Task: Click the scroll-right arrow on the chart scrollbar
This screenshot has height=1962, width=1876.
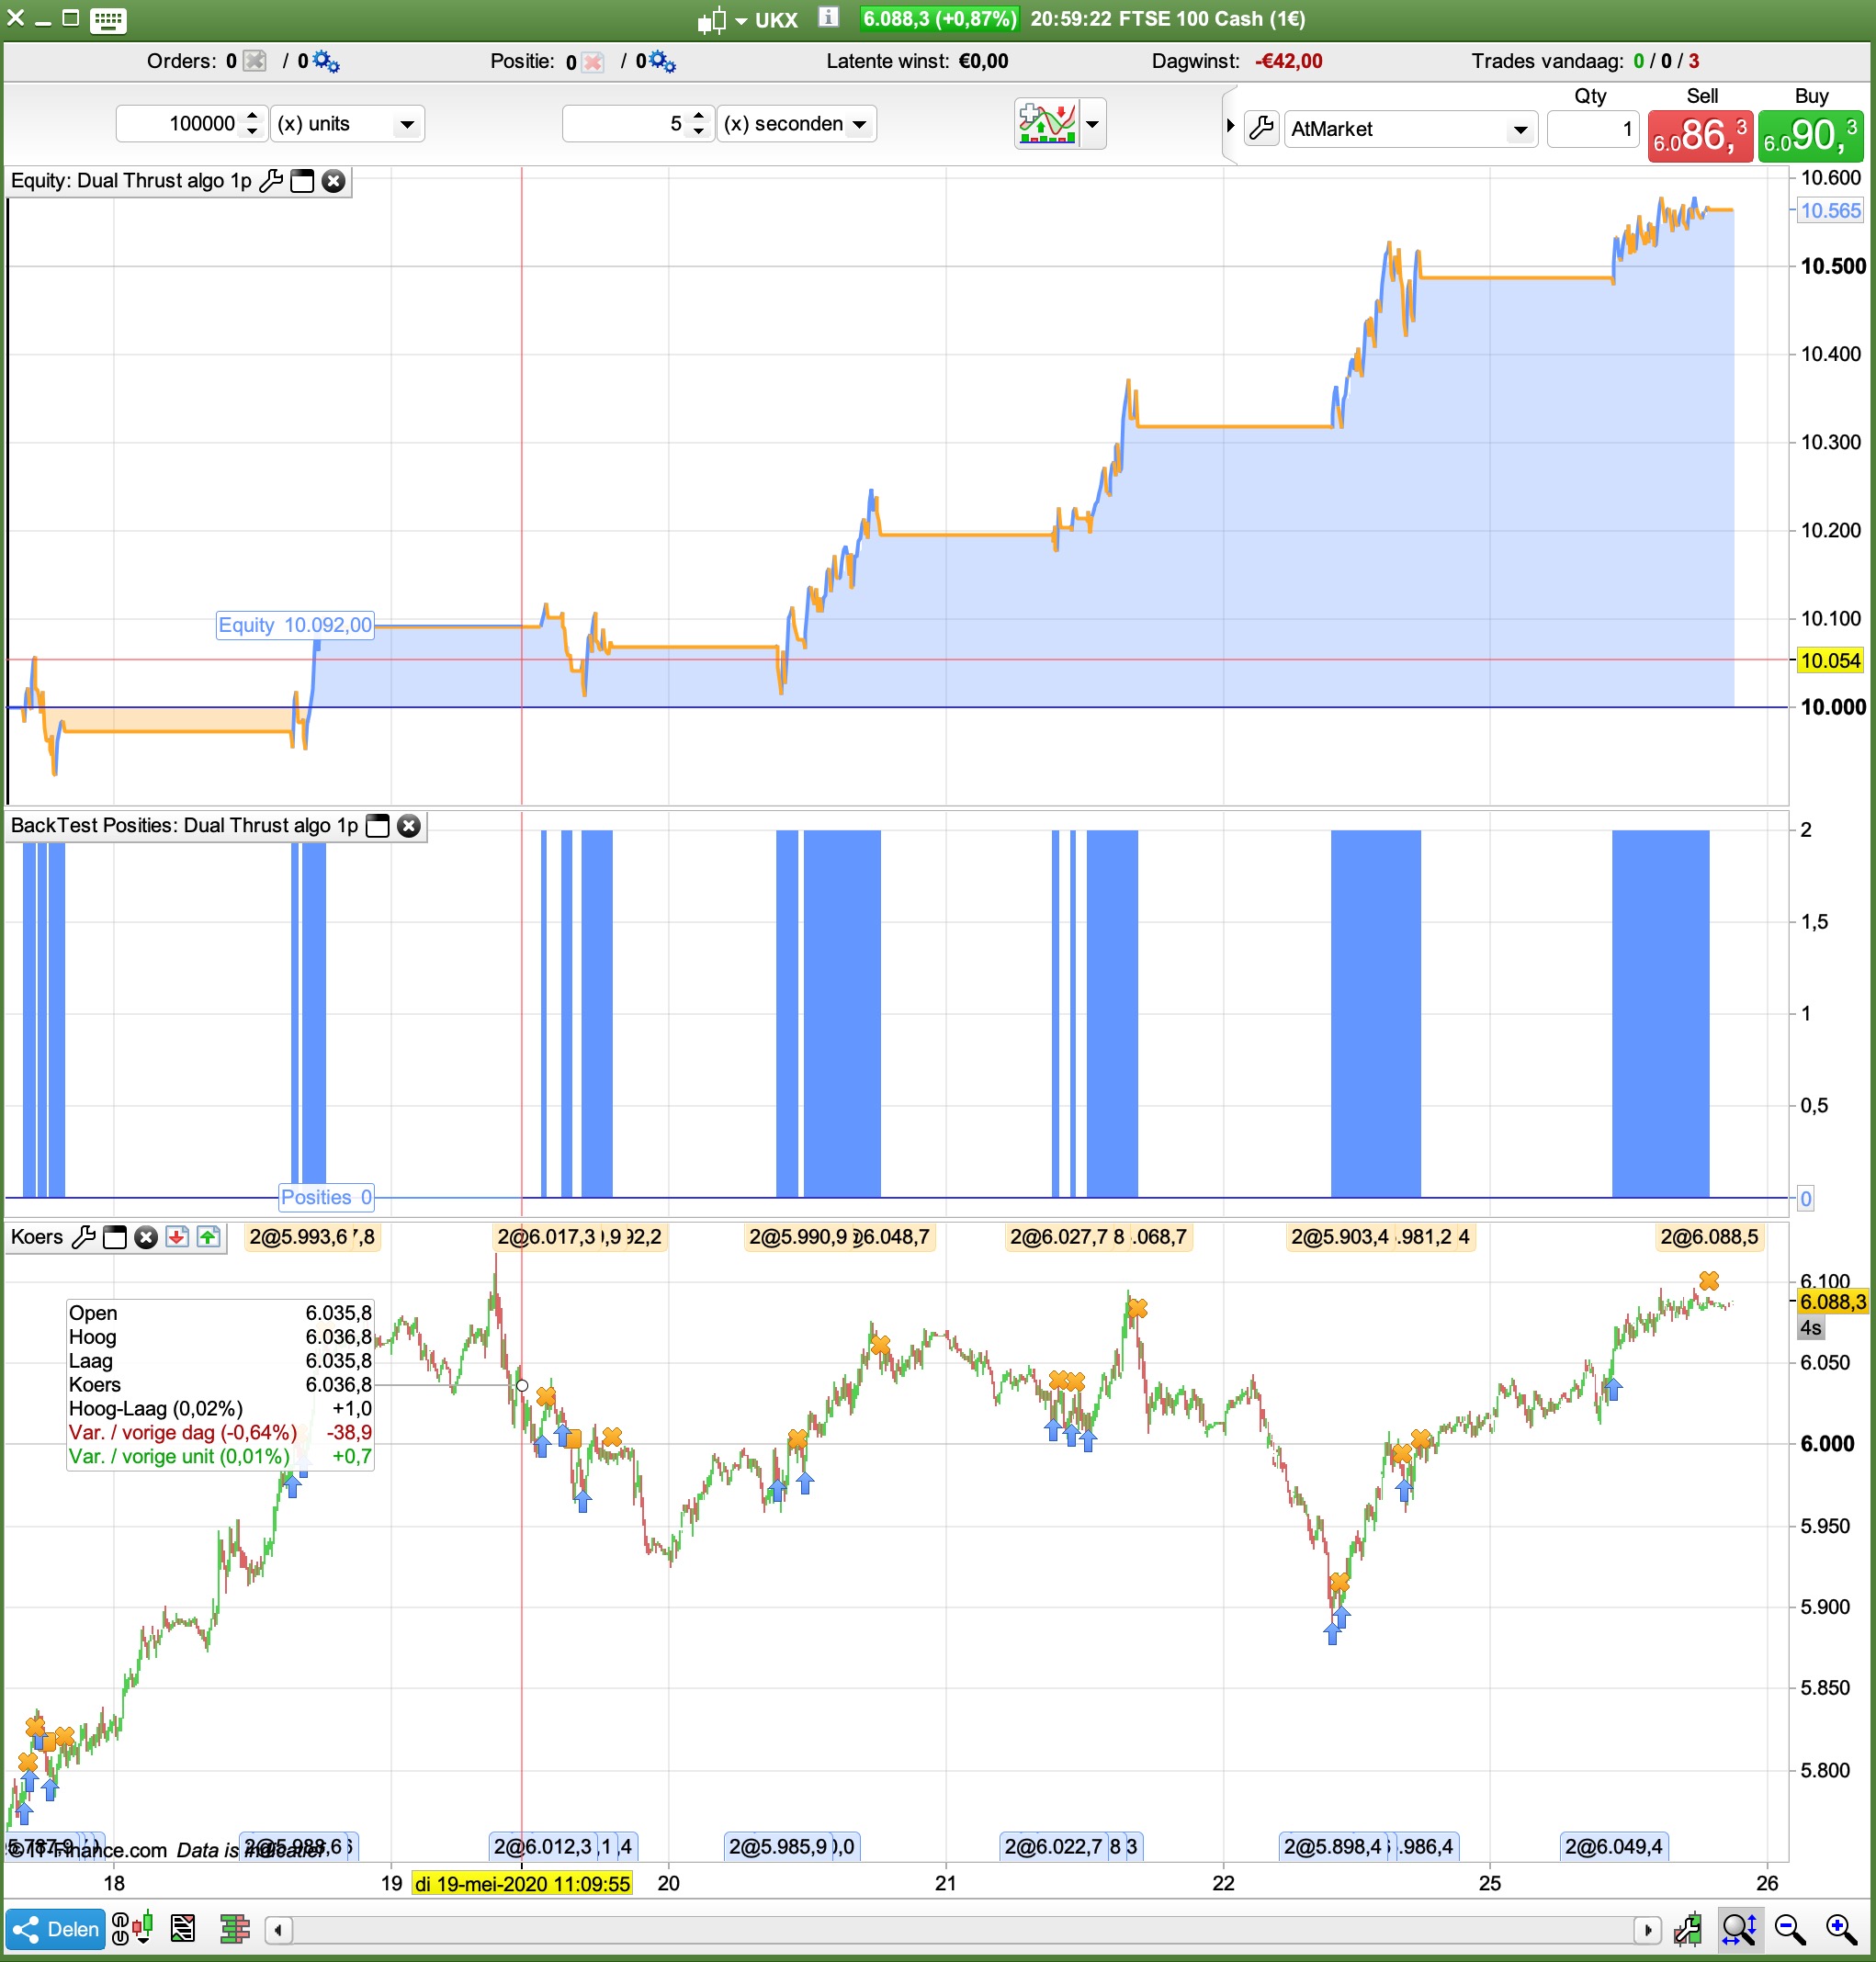Action: pyautogui.click(x=1647, y=1930)
